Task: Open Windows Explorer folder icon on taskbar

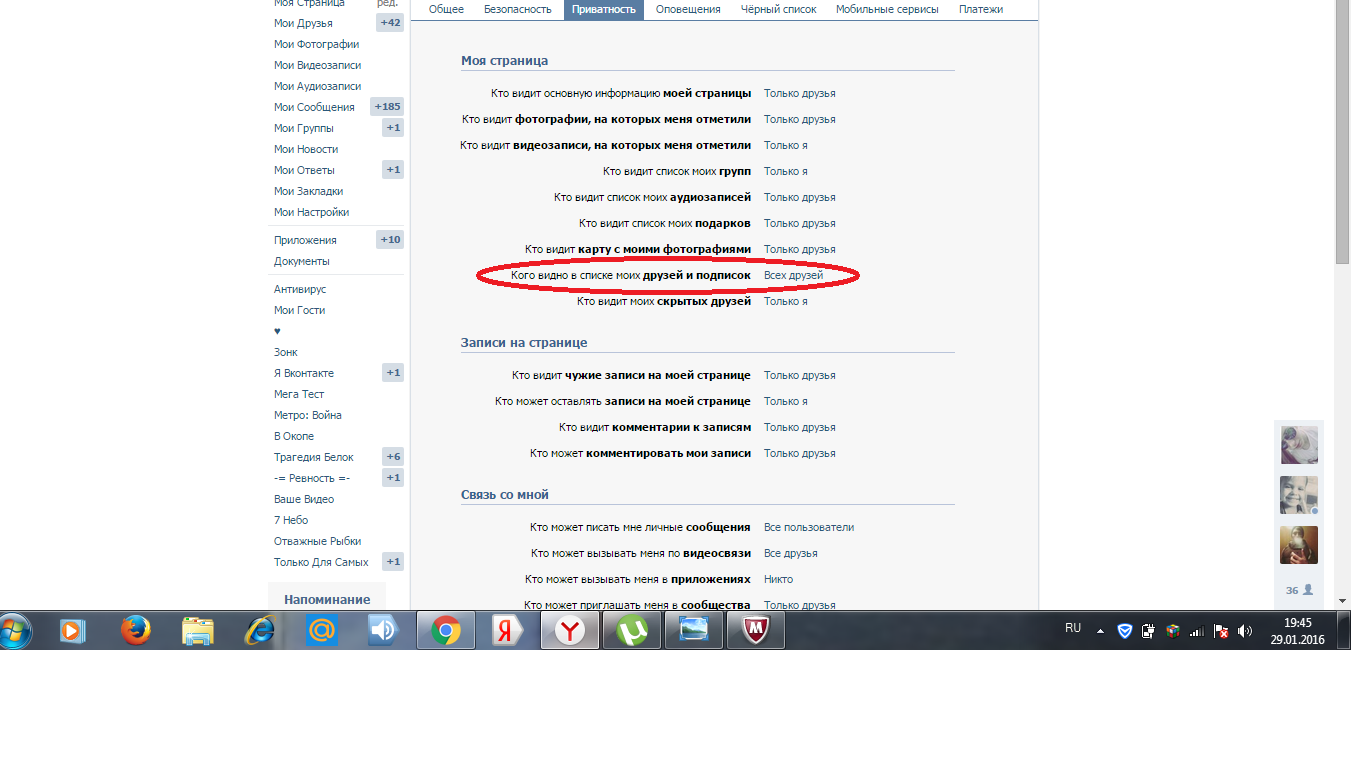Action: pyautogui.click(x=198, y=631)
